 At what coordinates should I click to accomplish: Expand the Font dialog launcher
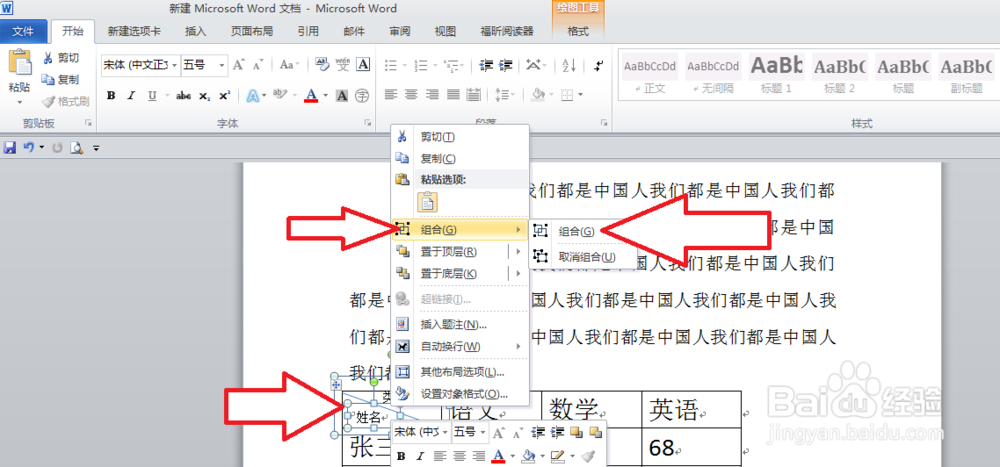[x=367, y=122]
